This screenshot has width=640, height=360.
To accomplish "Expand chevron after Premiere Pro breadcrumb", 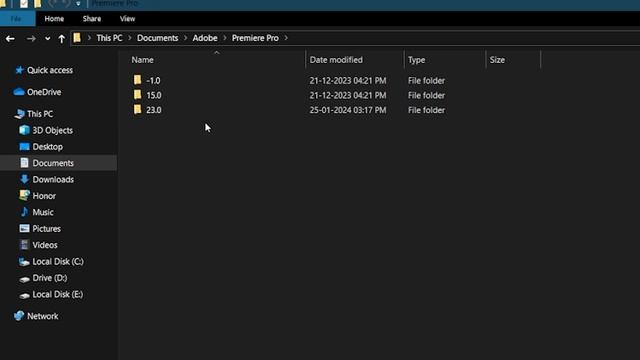I will pyautogui.click(x=286, y=38).
